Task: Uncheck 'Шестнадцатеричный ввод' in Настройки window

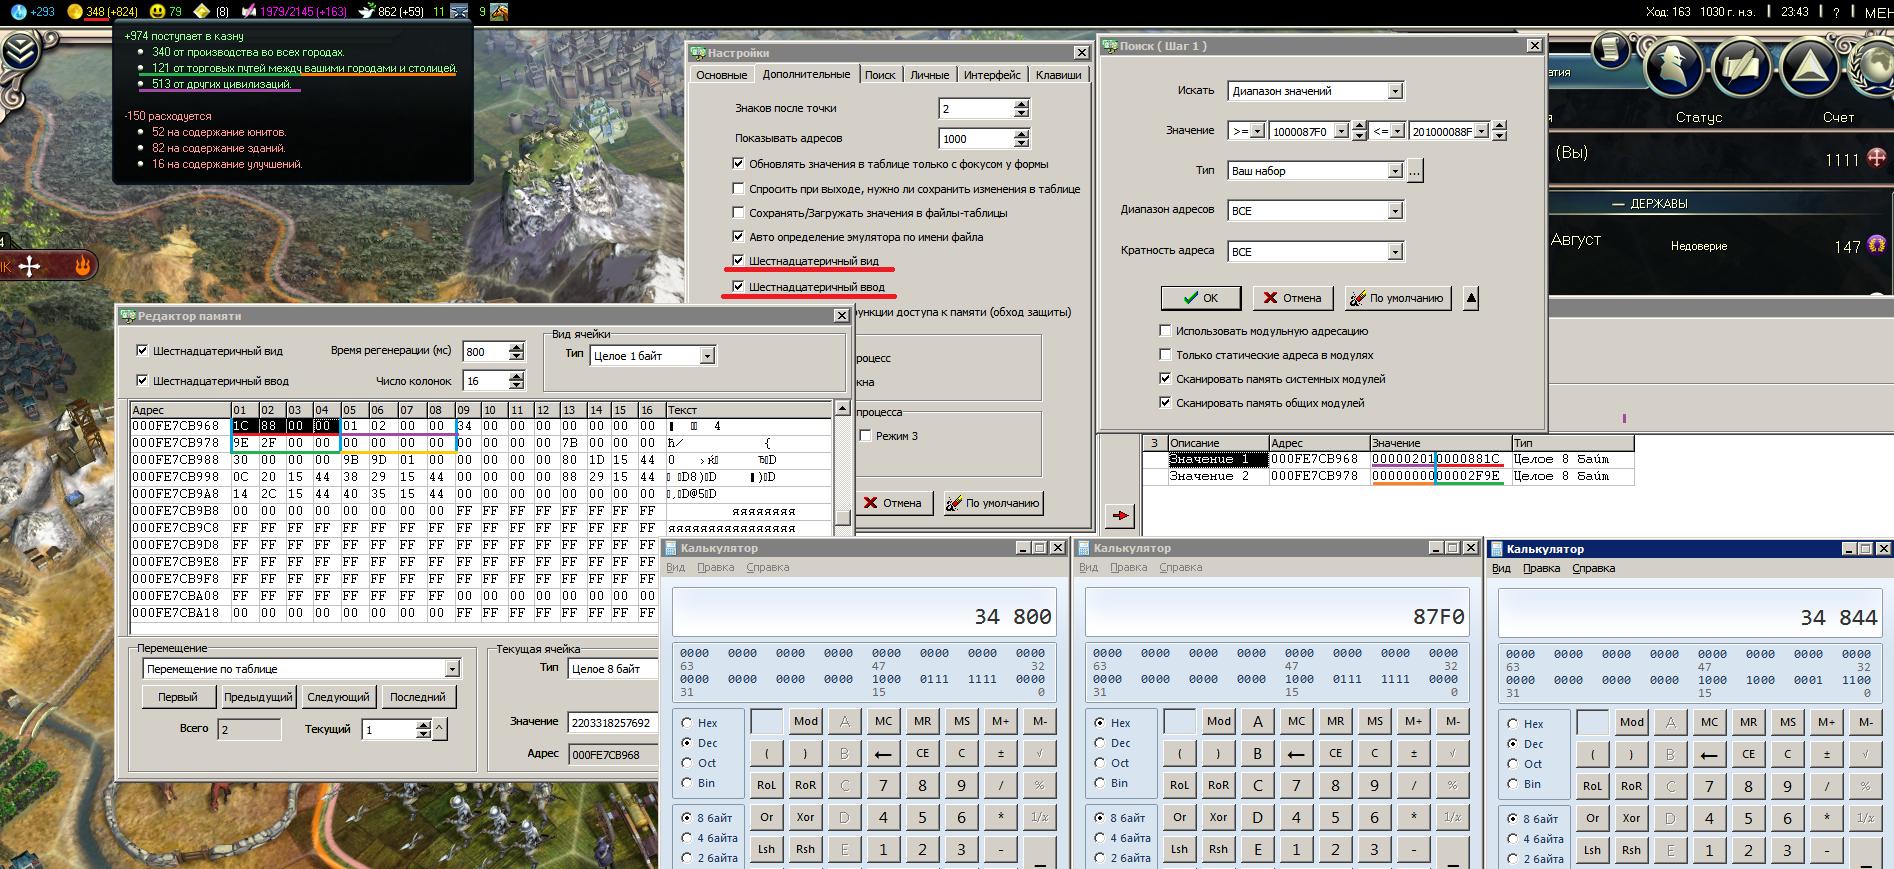Action: coord(738,287)
